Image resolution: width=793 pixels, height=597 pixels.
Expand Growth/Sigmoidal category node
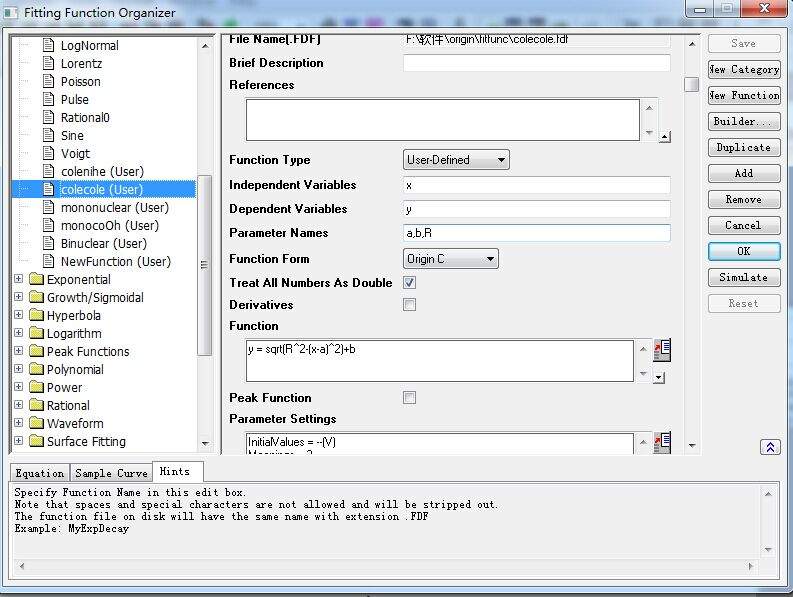tap(18, 297)
